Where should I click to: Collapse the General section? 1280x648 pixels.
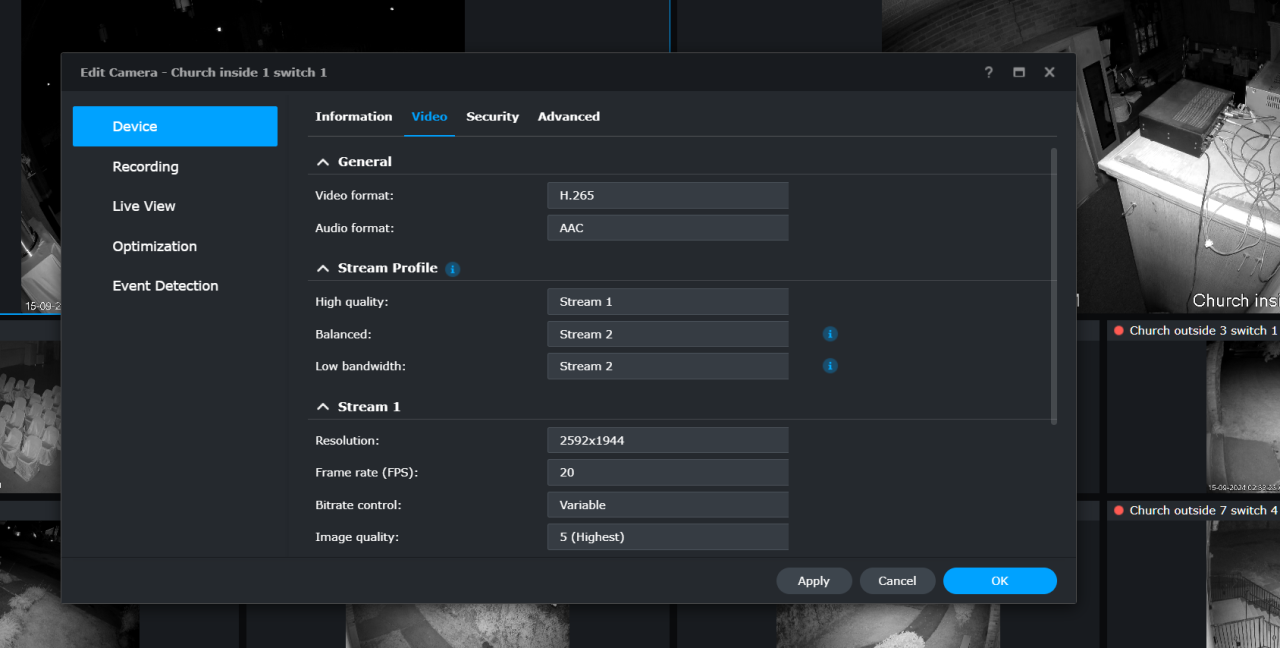322,161
